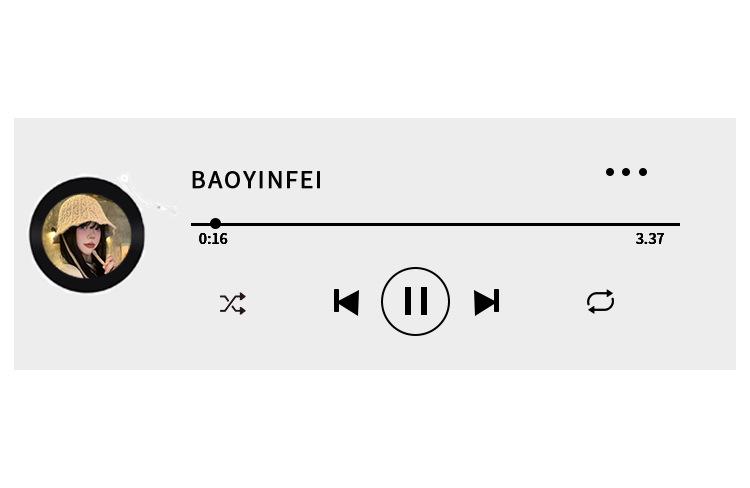Click the sparkle decoration beside the vinyl

point(148,196)
